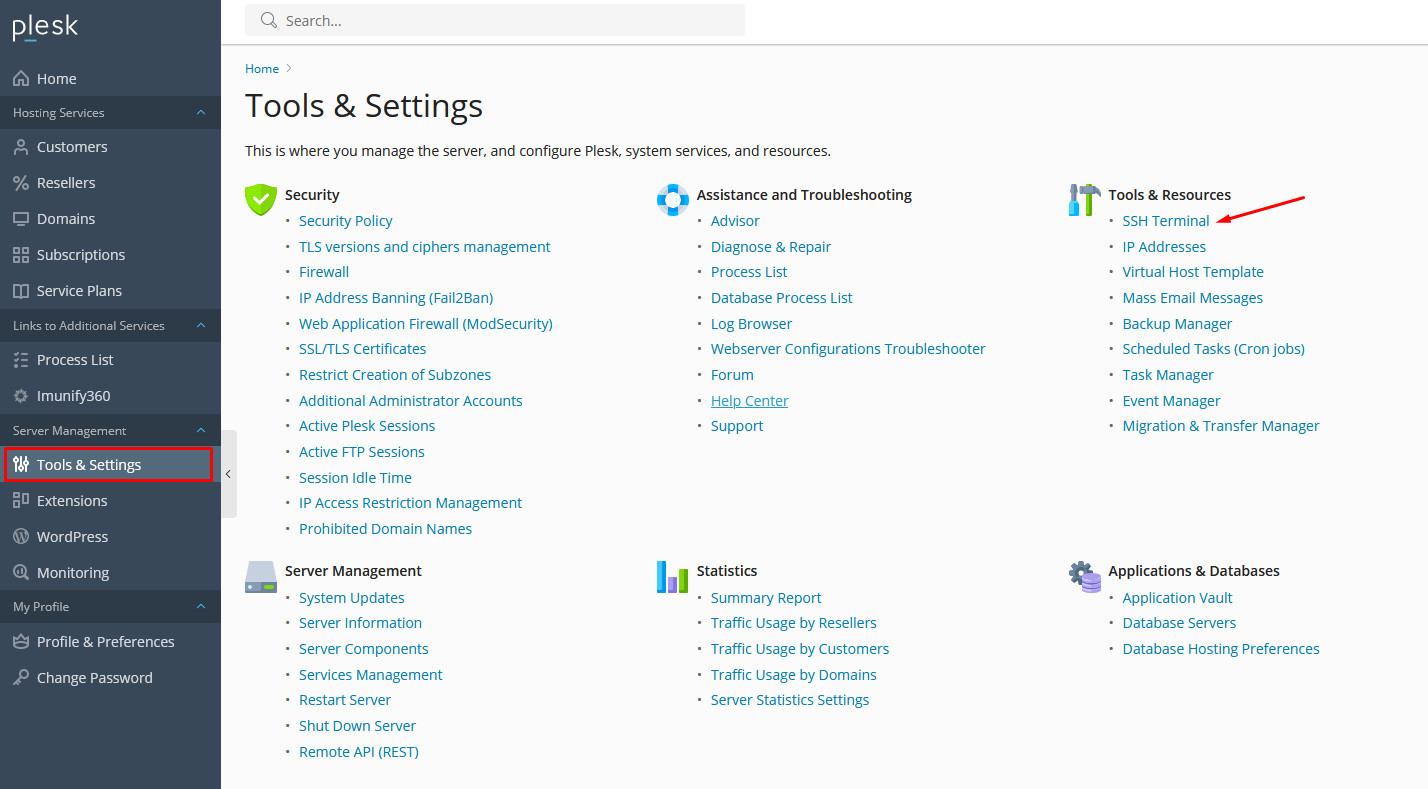Image resolution: width=1428 pixels, height=789 pixels.
Task: Open the Shut Down Server link
Action: pyautogui.click(x=357, y=725)
